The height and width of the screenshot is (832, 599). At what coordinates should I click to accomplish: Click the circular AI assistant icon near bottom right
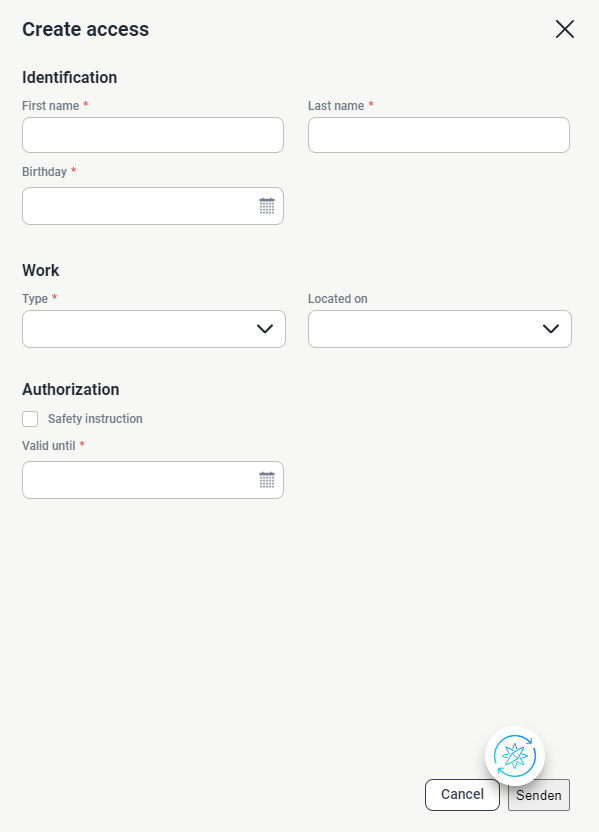tap(514, 756)
